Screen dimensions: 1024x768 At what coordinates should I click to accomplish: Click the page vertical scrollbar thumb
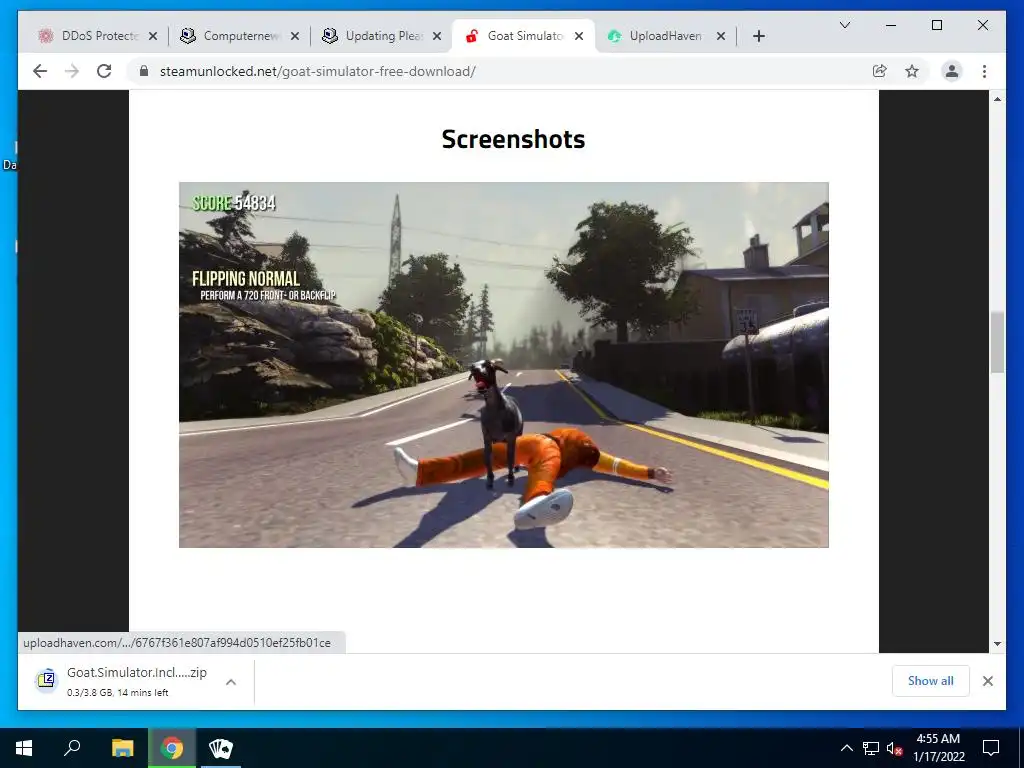(997, 342)
